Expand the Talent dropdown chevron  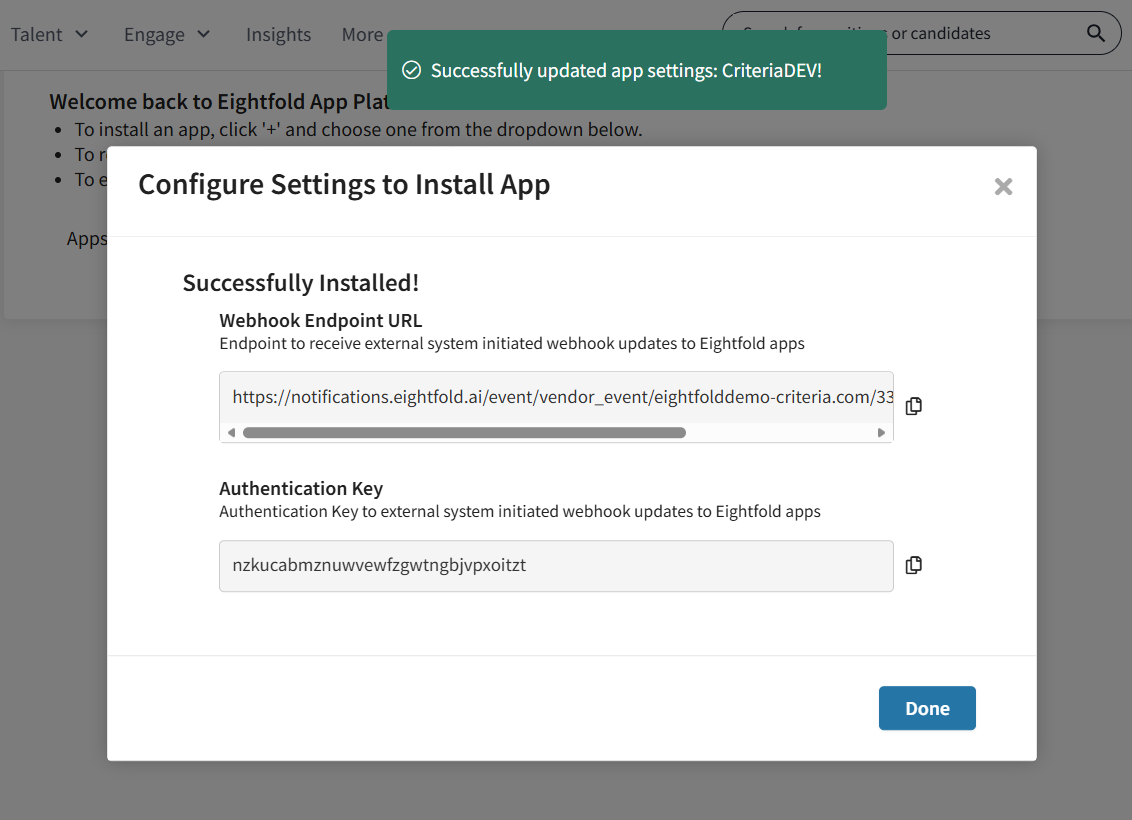(x=82, y=34)
